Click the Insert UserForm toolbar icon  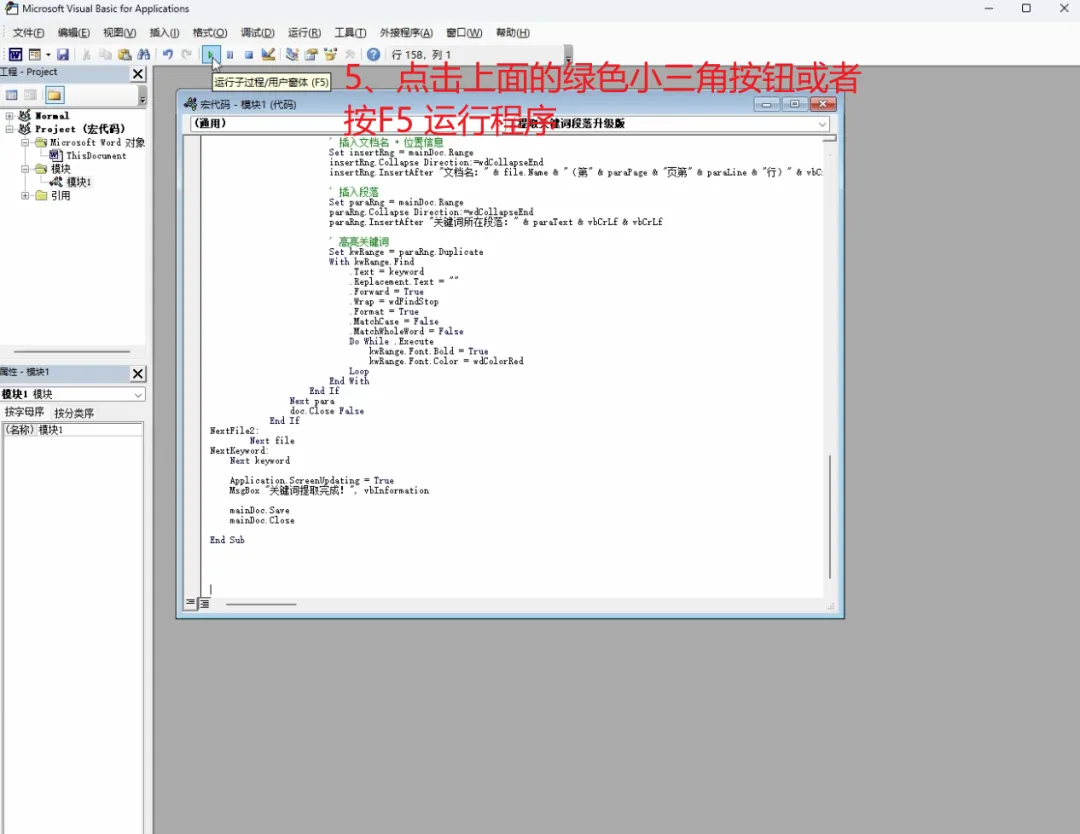pos(34,54)
